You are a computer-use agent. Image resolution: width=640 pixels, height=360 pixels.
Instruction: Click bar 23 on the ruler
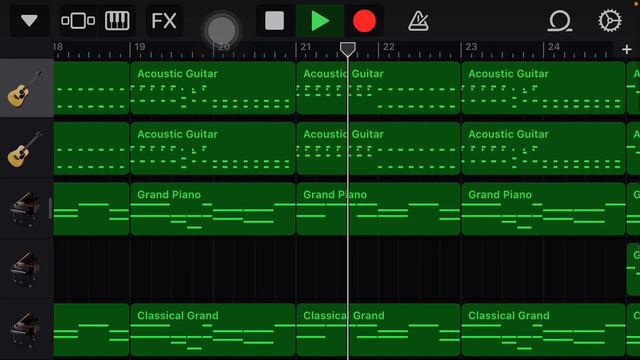point(471,47)
